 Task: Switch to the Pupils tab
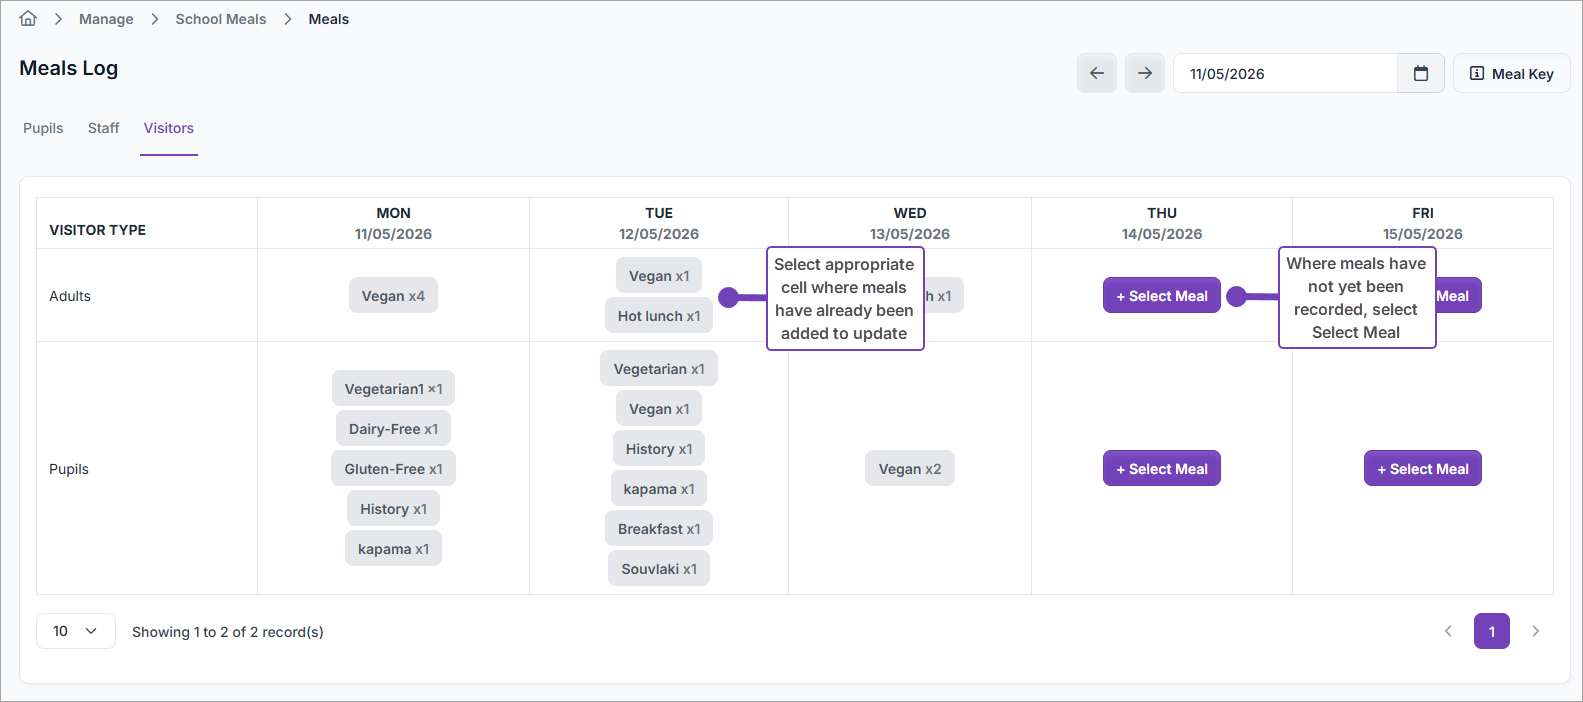coord(43,128)
